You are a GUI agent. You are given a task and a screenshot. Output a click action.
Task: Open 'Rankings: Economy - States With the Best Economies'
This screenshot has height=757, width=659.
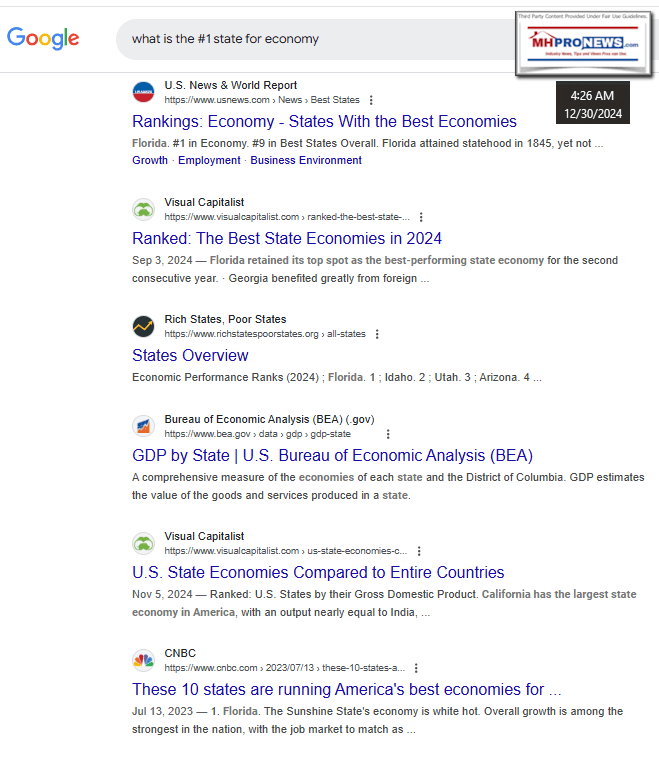324,122
